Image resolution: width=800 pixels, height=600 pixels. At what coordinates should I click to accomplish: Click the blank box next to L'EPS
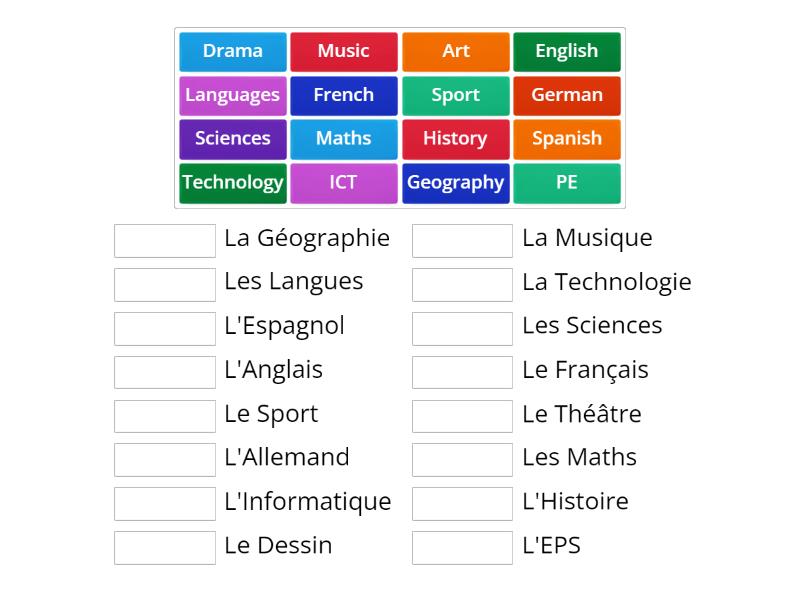[462, 548]
